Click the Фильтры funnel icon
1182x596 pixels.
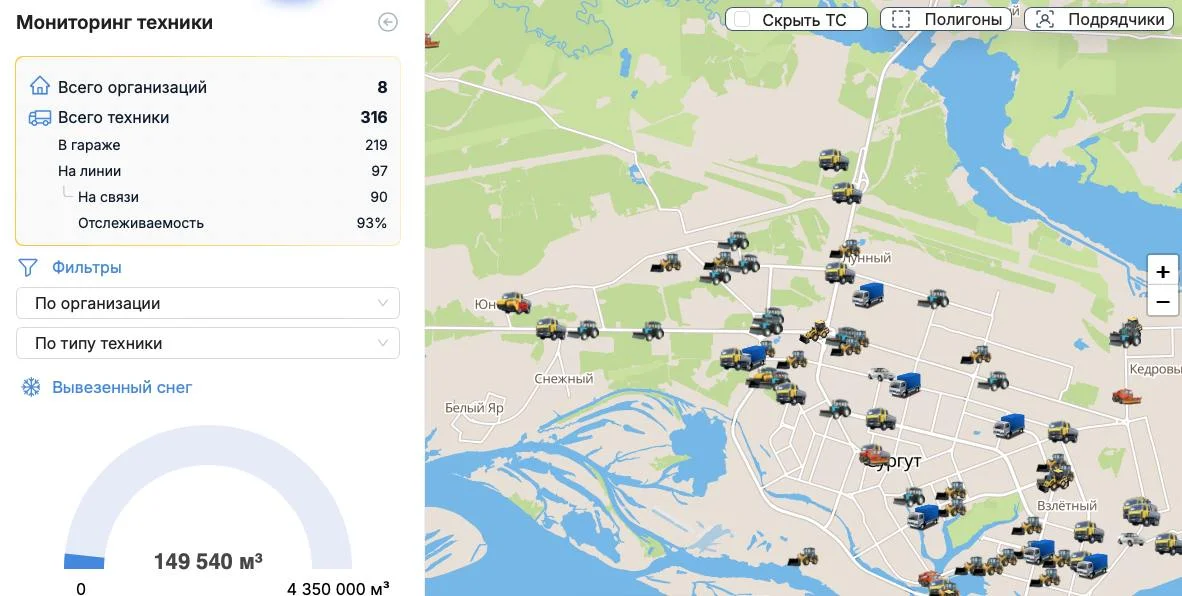tap(28, 267)
